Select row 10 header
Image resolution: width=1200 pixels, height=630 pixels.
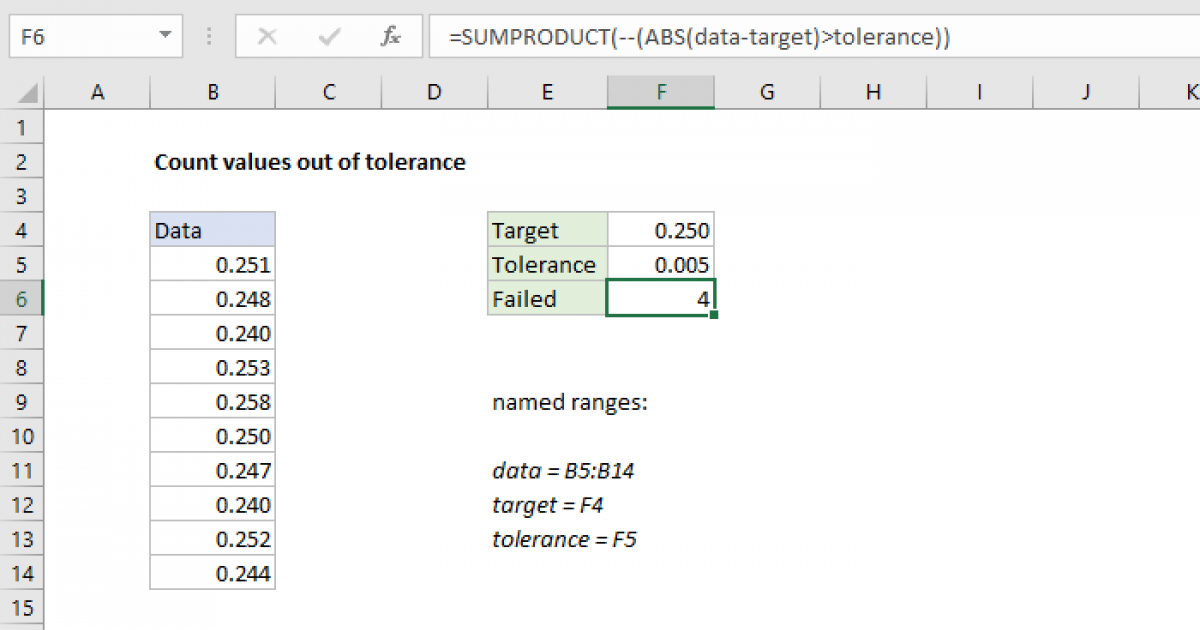(23, 436)
